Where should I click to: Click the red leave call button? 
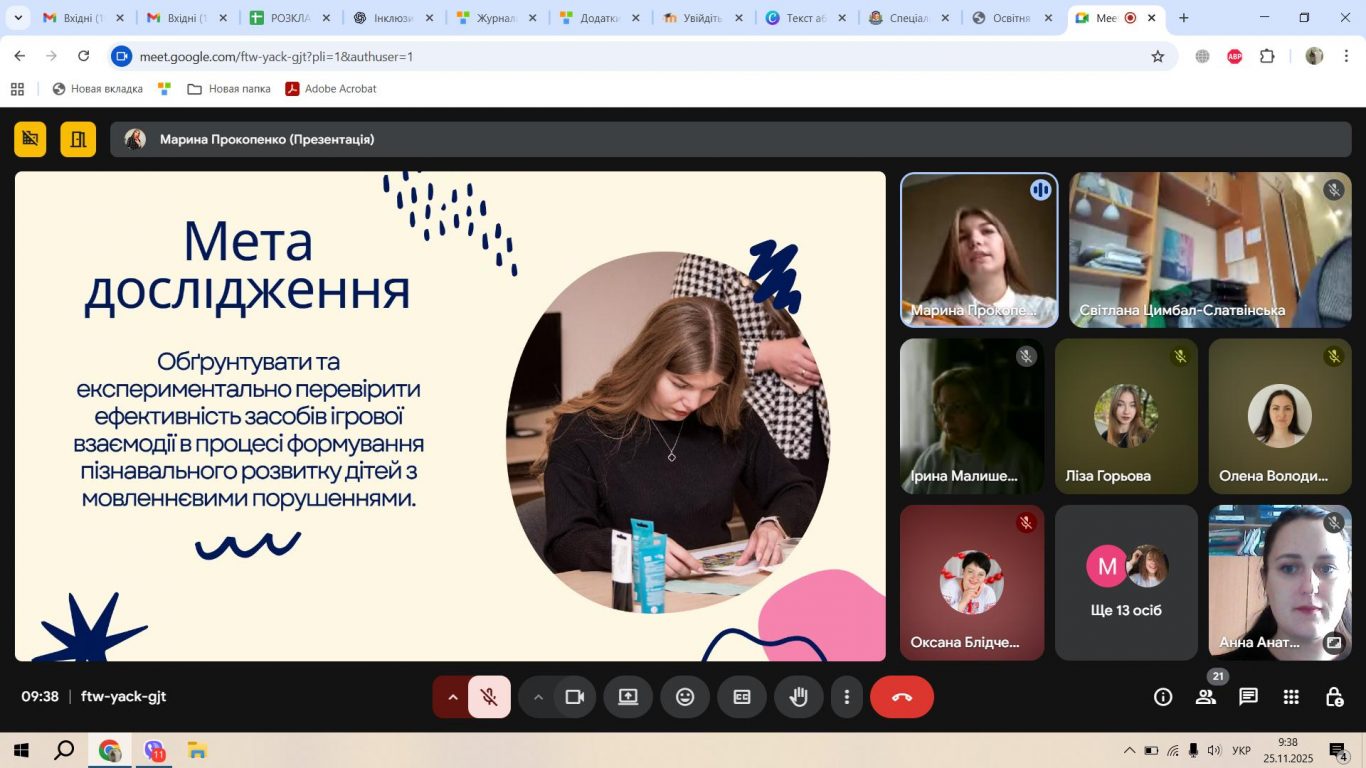point(902,697)
